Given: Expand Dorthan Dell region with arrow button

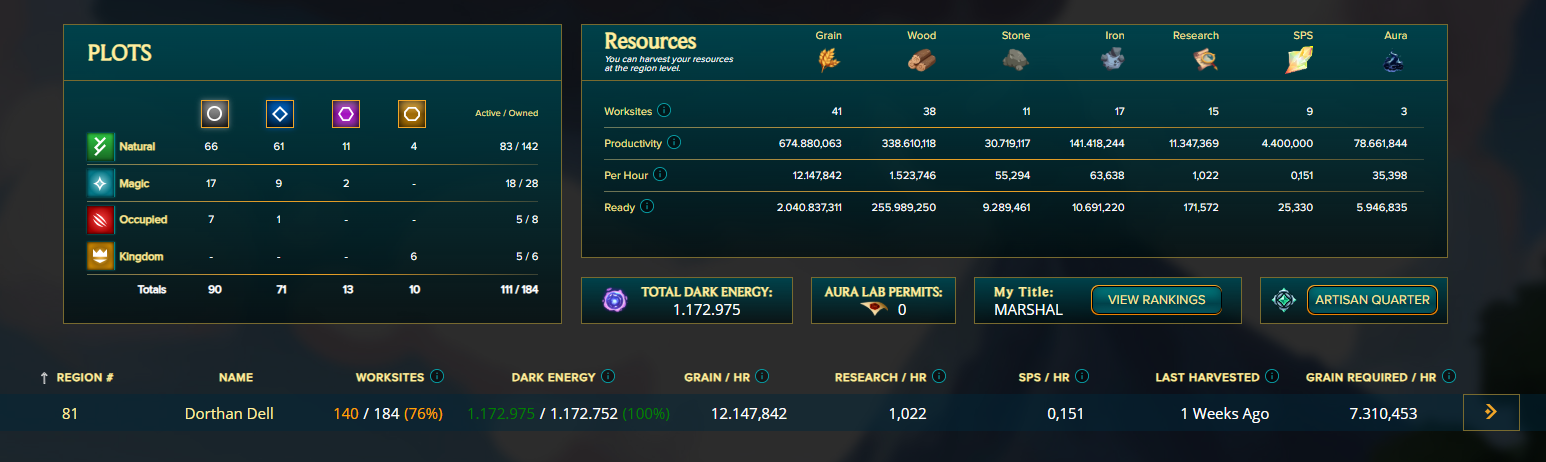Looking at the screenshot, I should (1491, 412).
